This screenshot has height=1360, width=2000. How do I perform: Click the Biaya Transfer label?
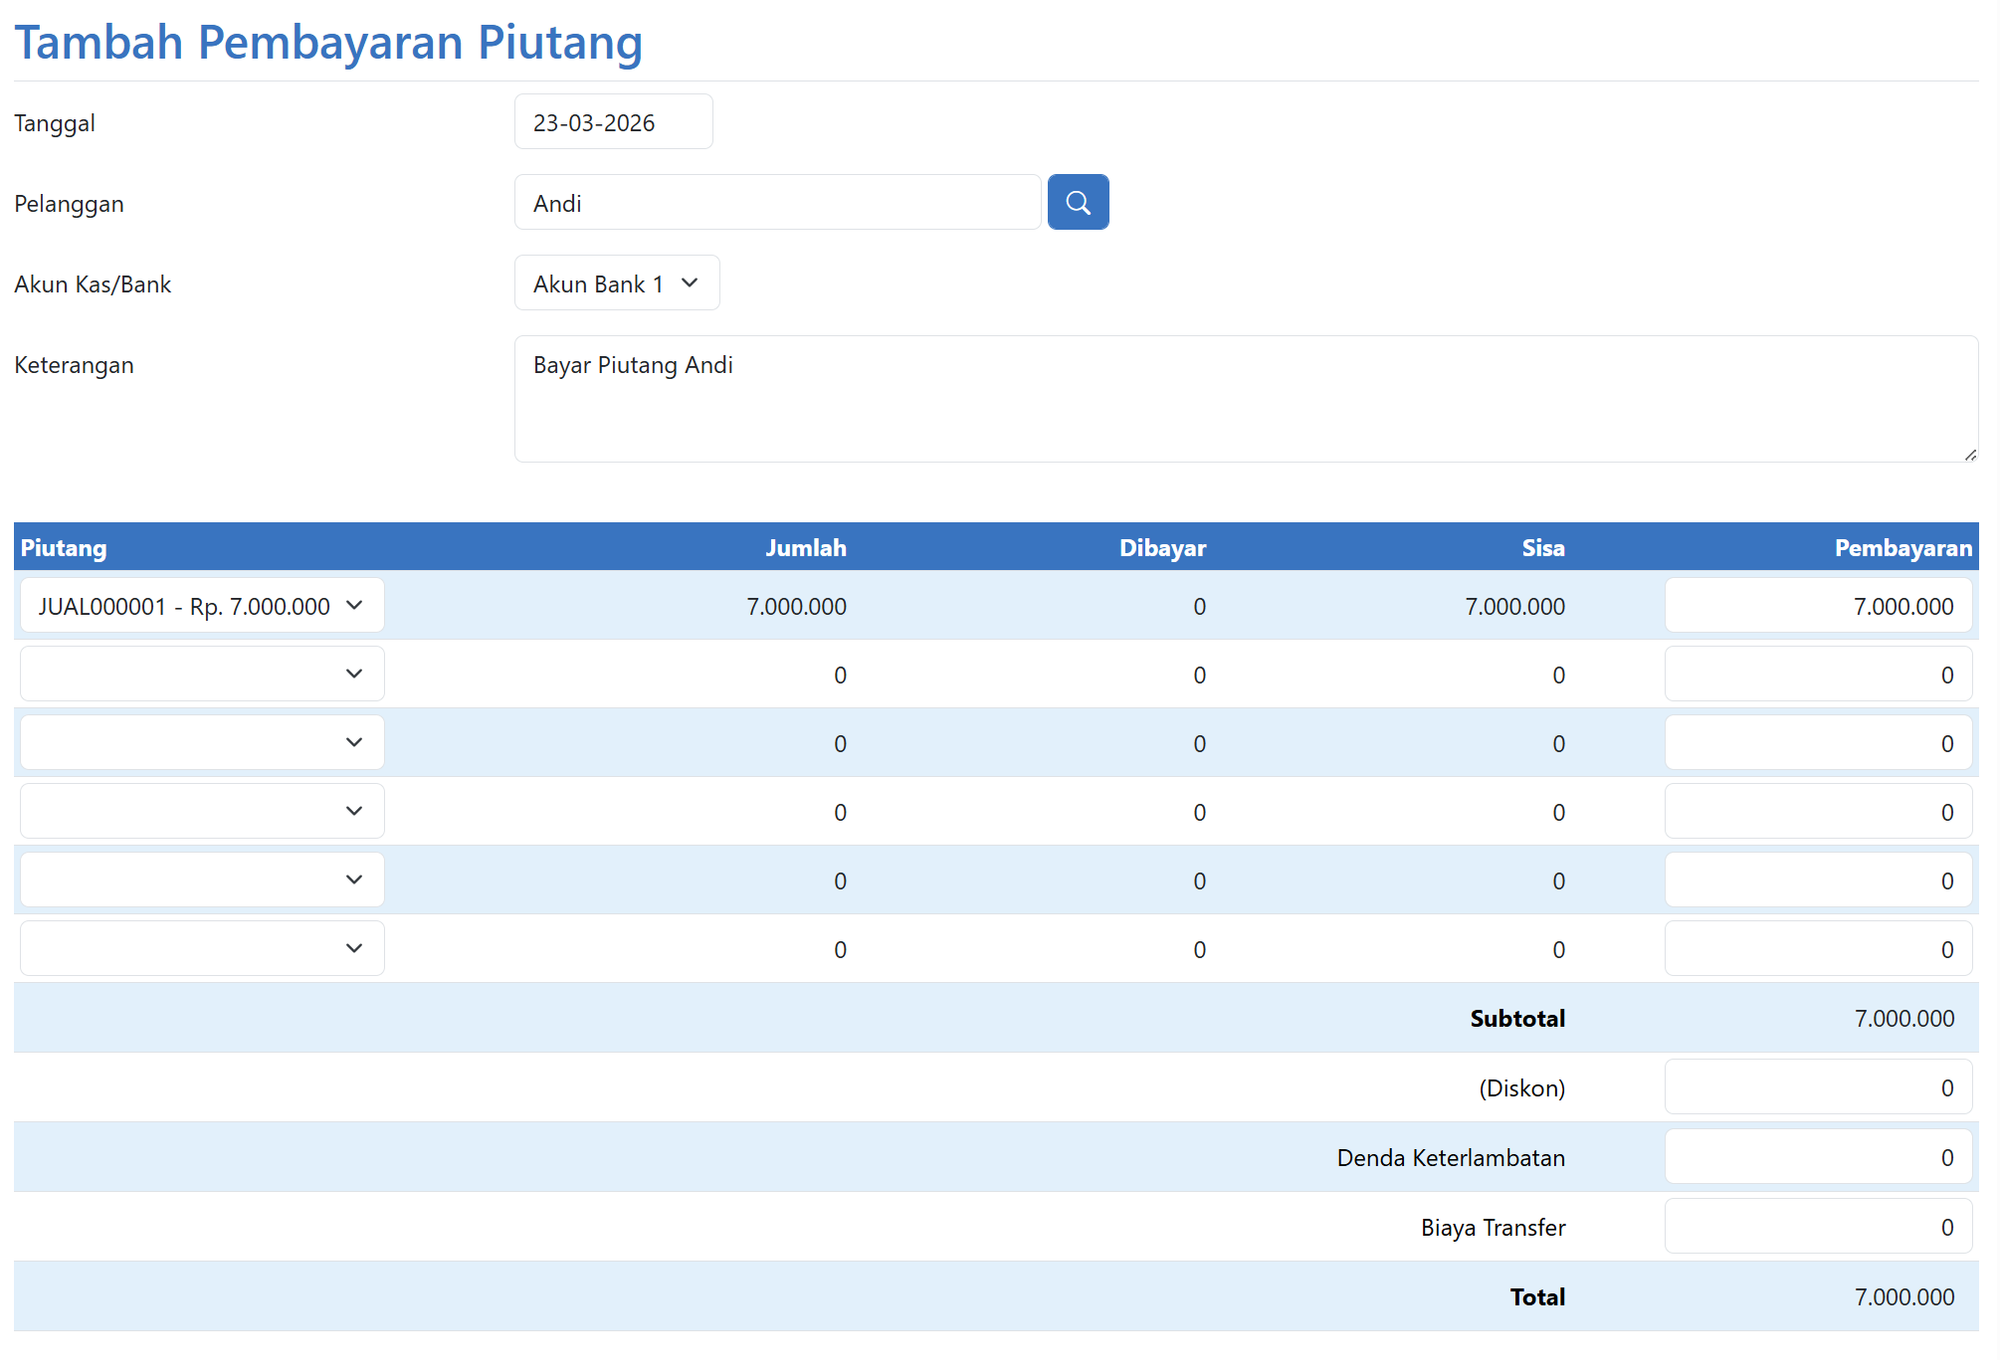[1493, 1228]
